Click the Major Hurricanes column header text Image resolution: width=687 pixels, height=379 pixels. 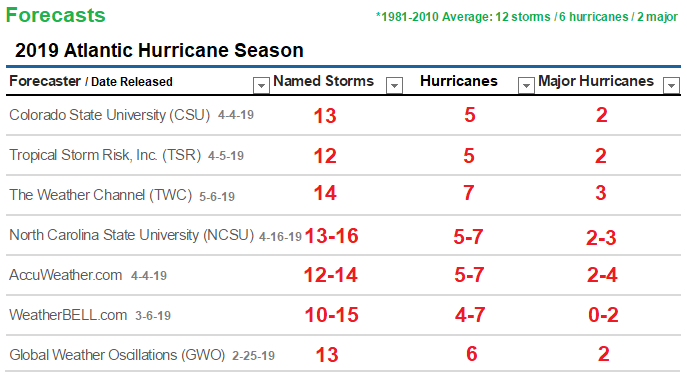pos(595,81)
